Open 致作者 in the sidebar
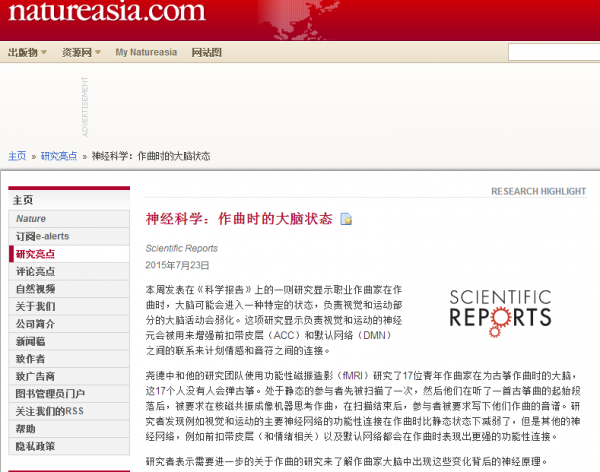 click(x=69, y=359)
